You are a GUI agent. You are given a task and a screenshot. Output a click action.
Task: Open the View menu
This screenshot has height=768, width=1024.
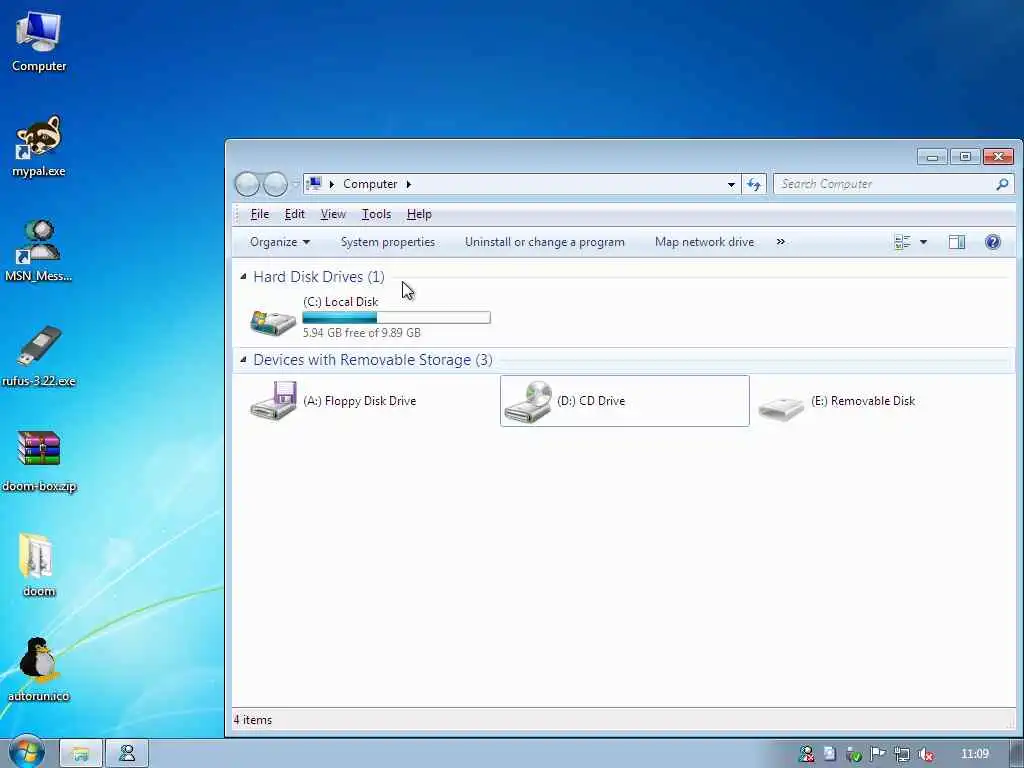pos(333,214)
